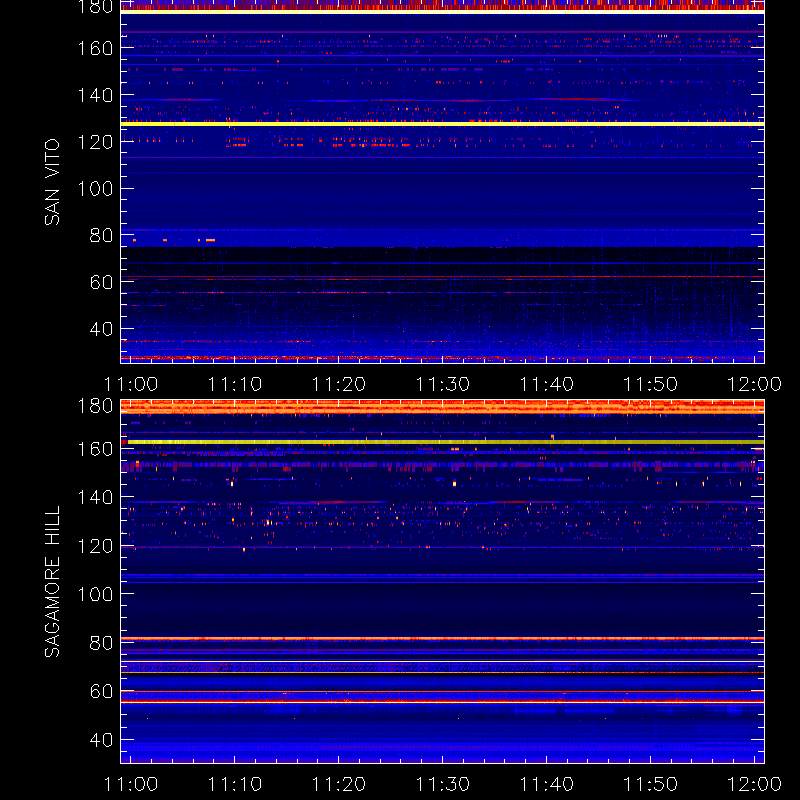Pick the 11:10 label under Sagamore Hill plot
The height and width of the screenshot is (800, 800).
pyautogui.click(x=235, y=784)
